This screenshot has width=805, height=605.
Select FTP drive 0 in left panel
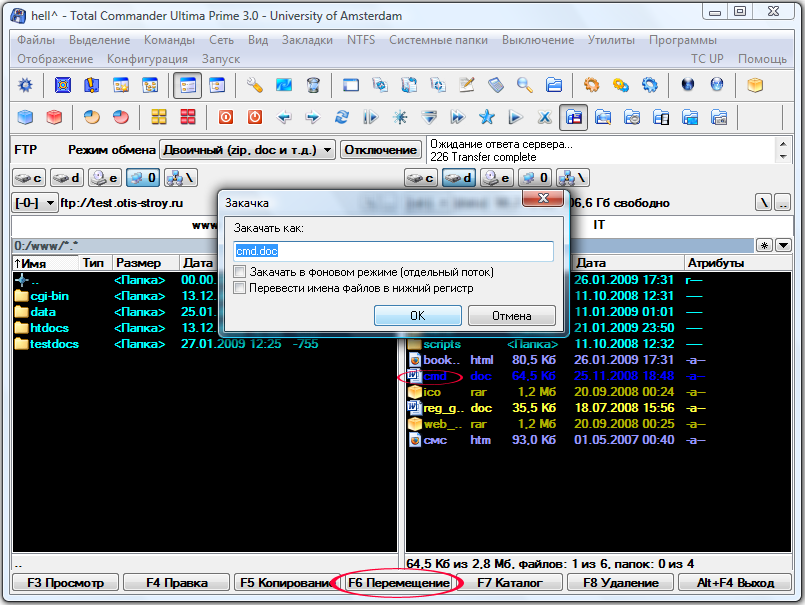tap(143, 178)
